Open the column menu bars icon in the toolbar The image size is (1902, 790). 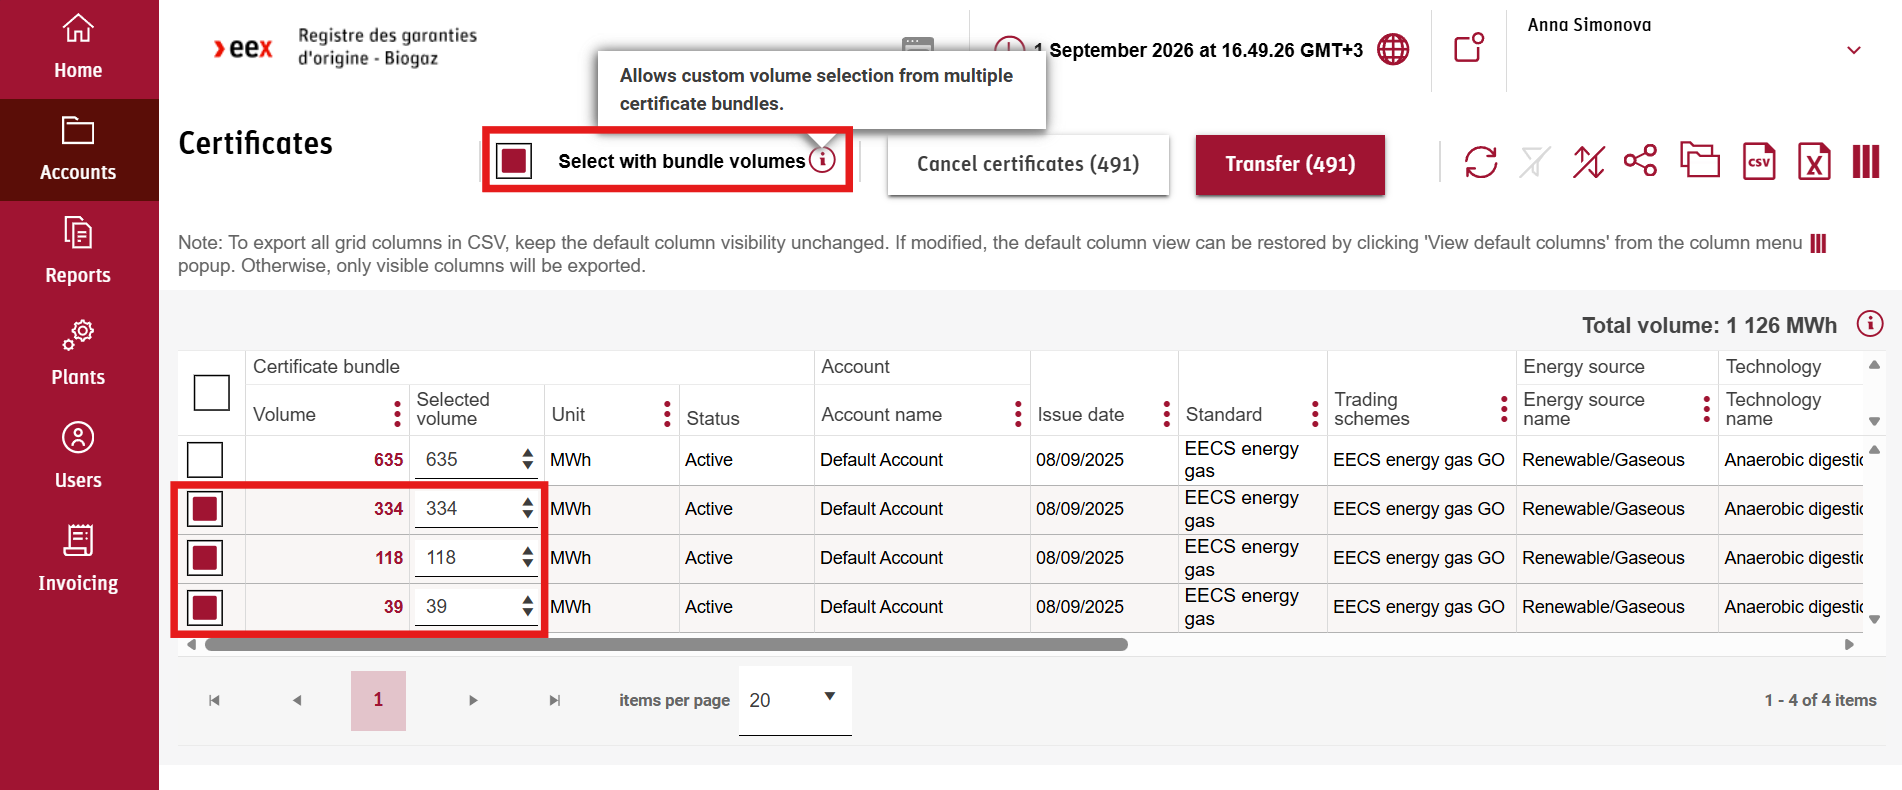(1866, 161)
